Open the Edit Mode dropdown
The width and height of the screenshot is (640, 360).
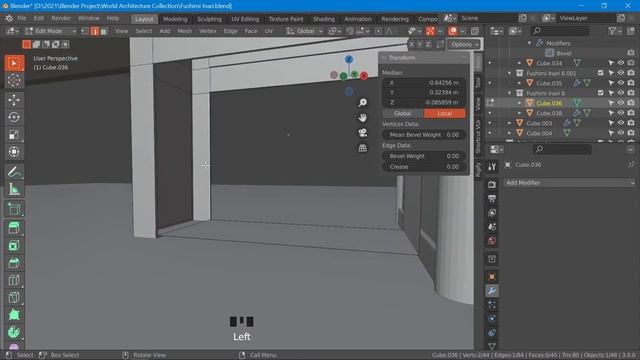51,31
